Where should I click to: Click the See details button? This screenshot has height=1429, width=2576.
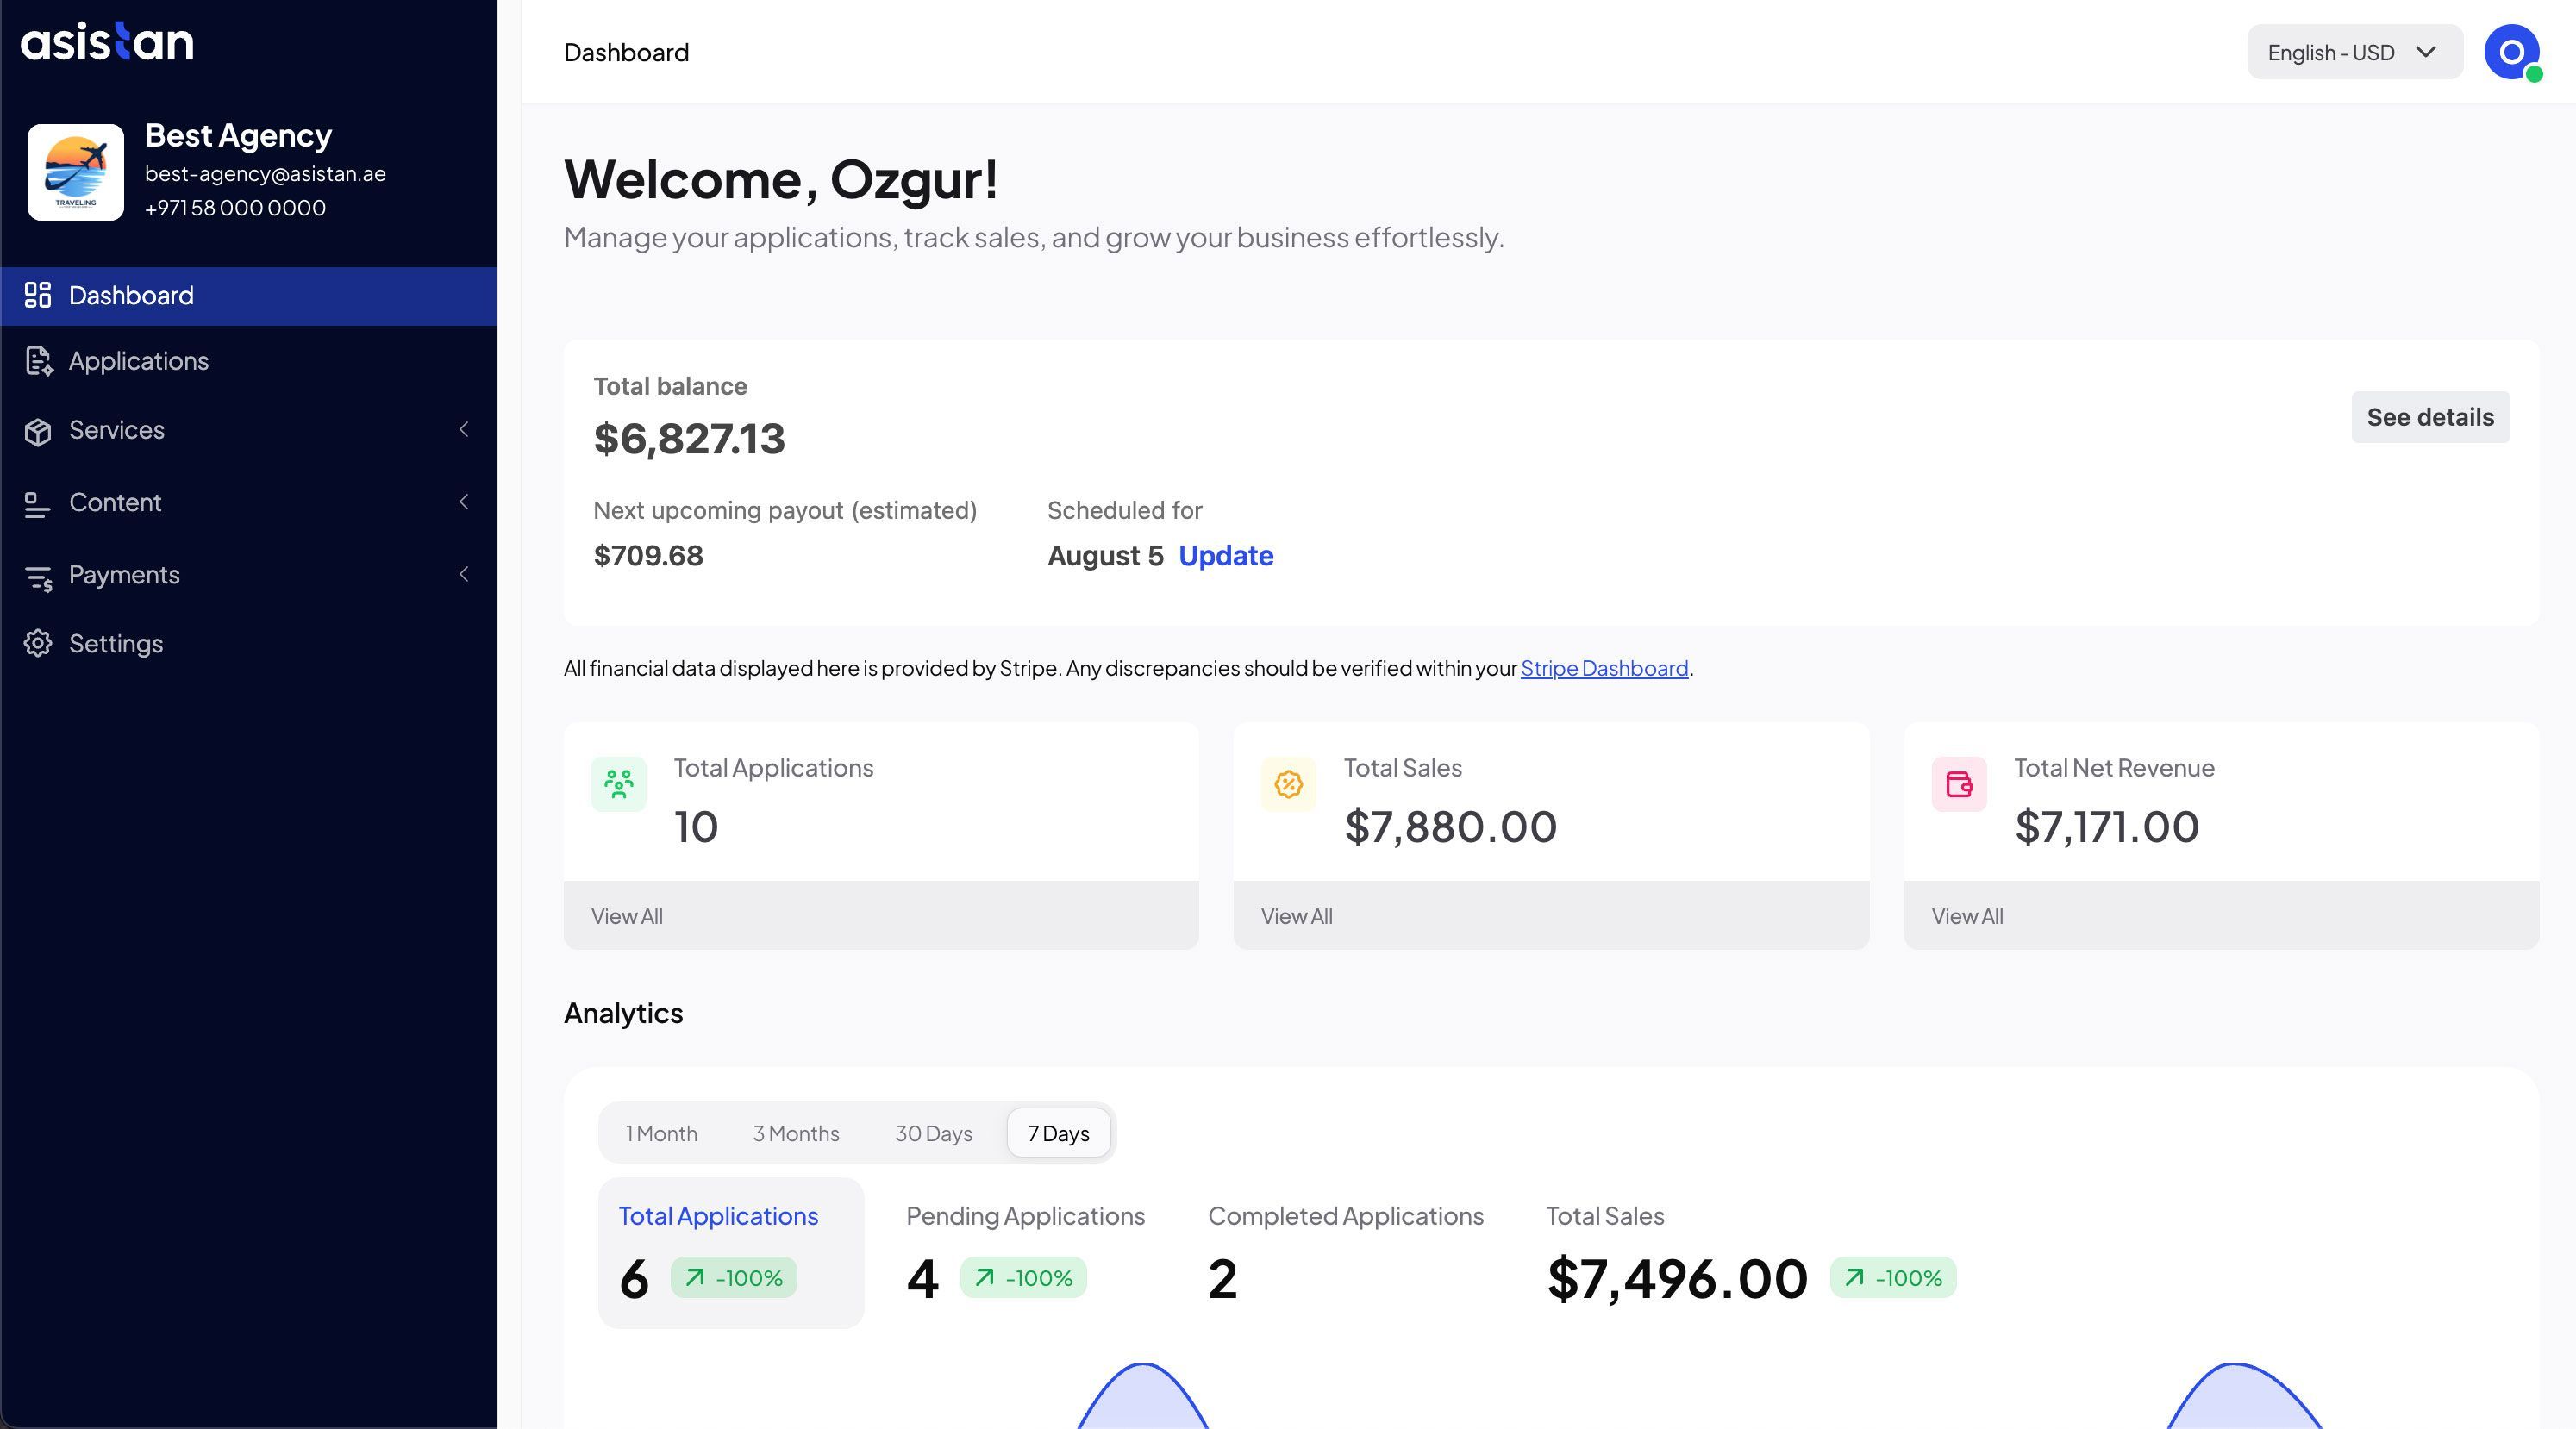(2430, 417)
